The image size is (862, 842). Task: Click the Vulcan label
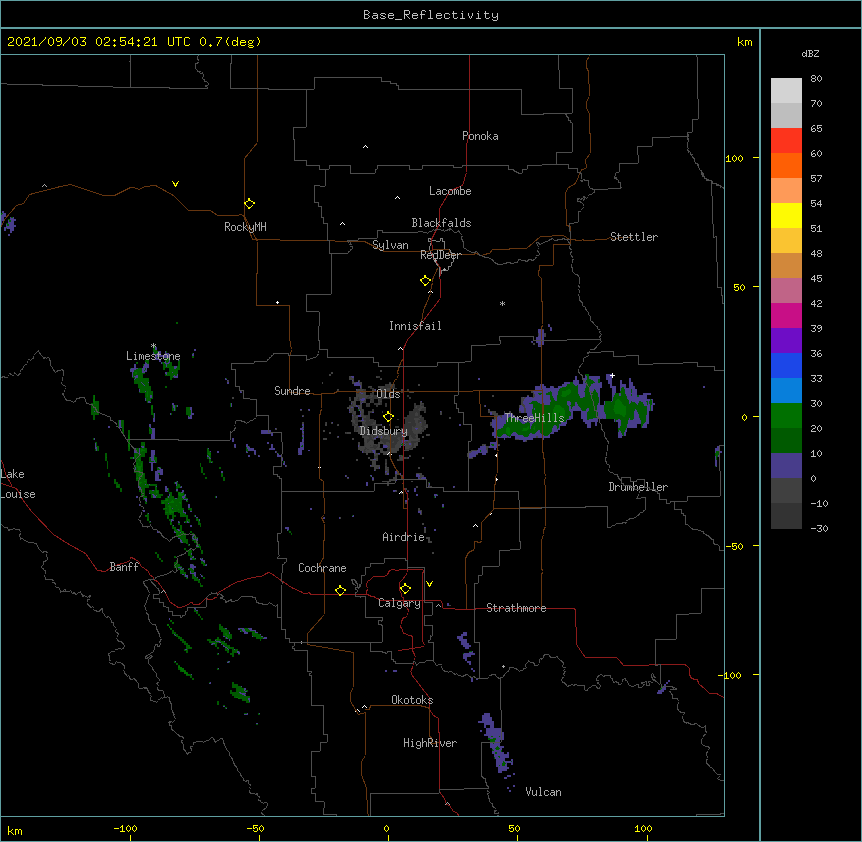pyautogui.click(x=543, y=792)
